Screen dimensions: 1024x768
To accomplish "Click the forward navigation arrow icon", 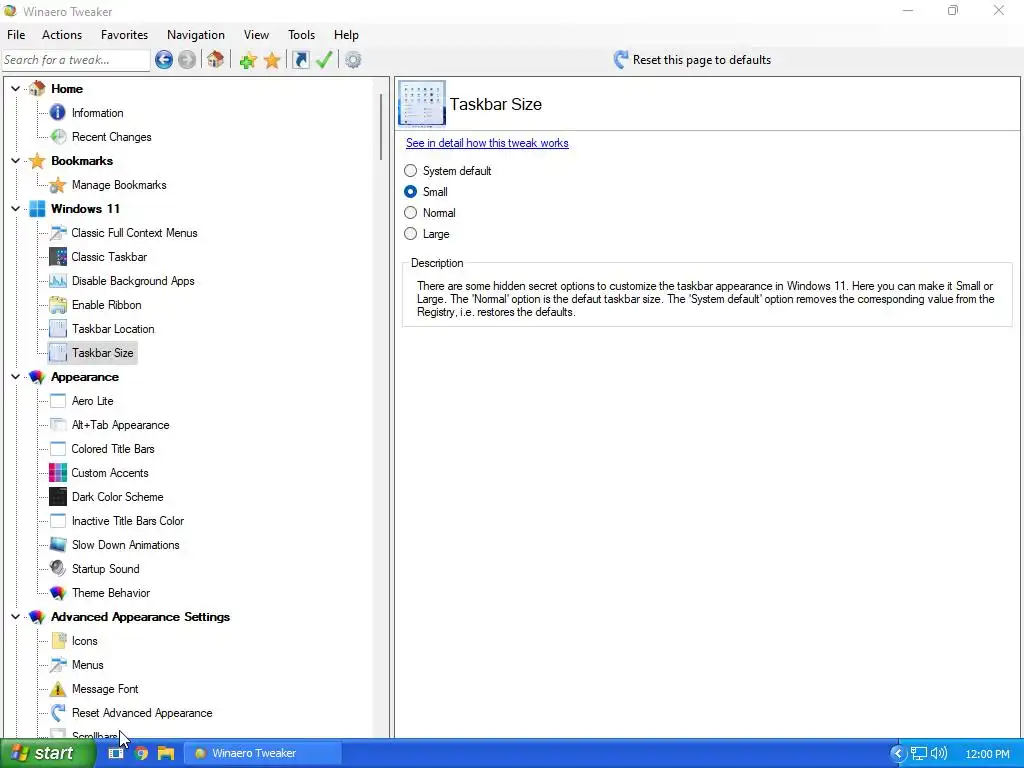I will [187, 60].
